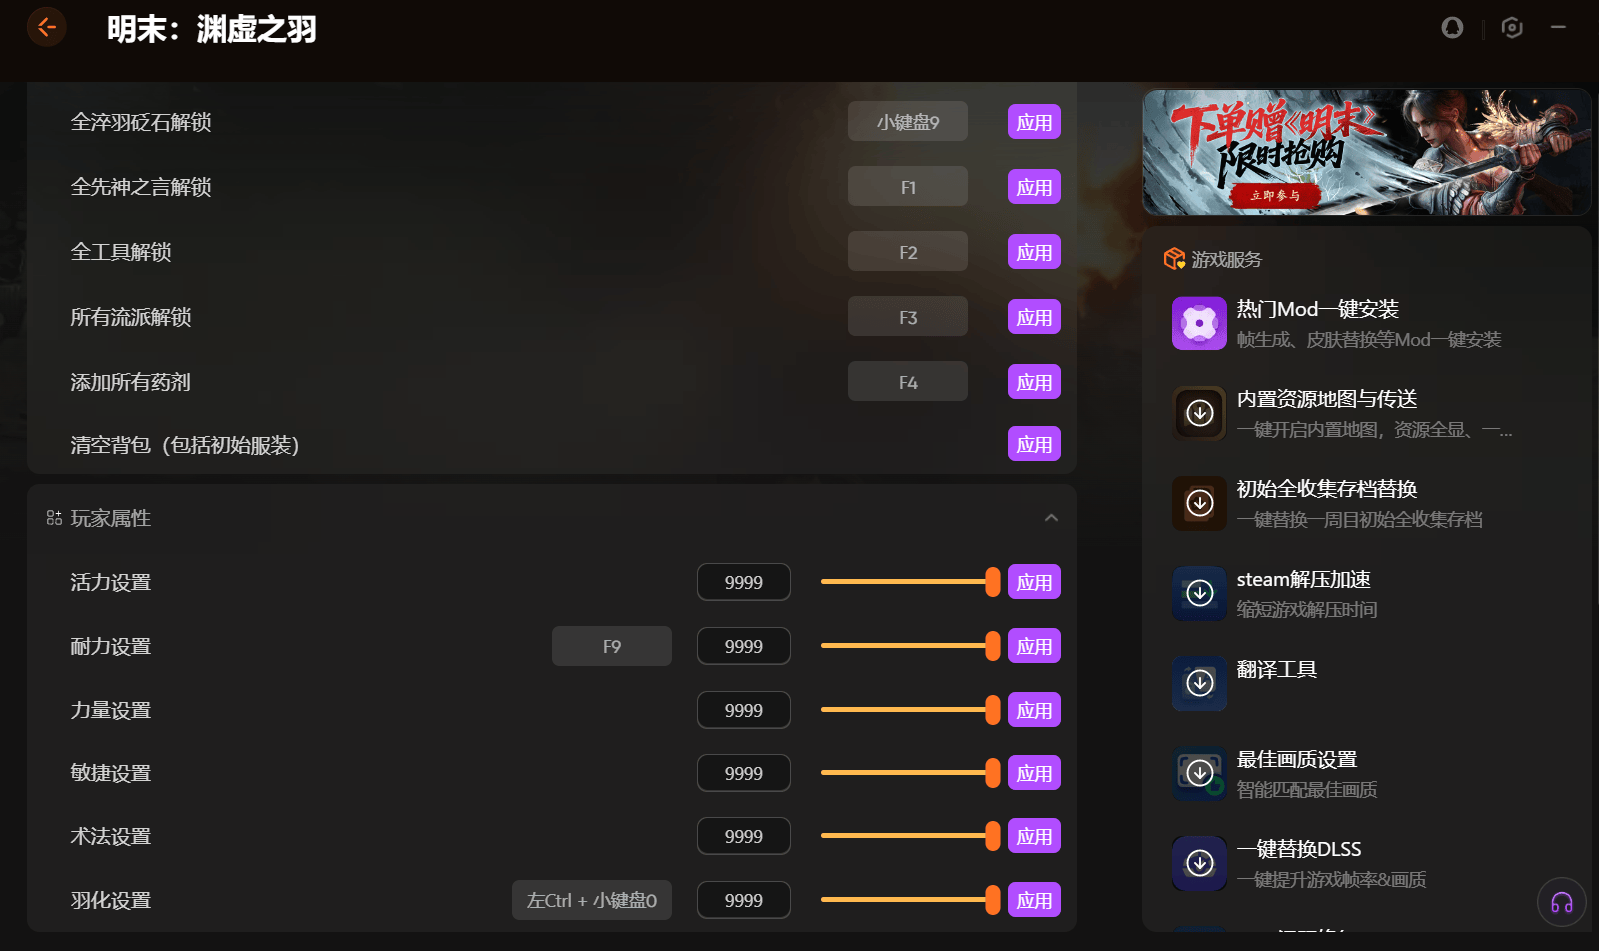Click the 力量设置 value field 9999
This screenshot has width=1599, height=951.
[x=744, y=710]
